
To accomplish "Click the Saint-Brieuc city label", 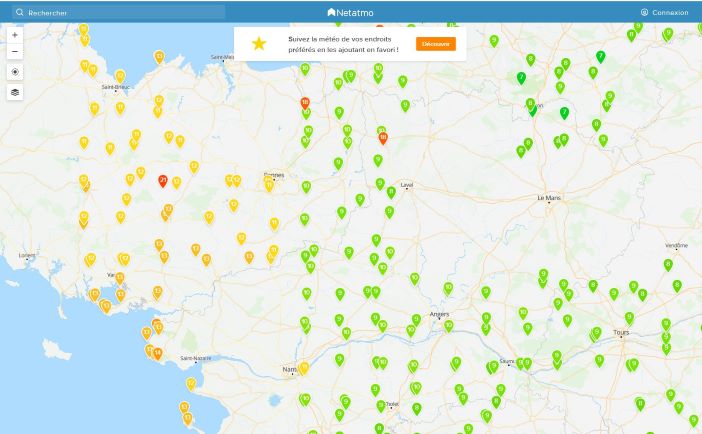I will coord(116,88).
